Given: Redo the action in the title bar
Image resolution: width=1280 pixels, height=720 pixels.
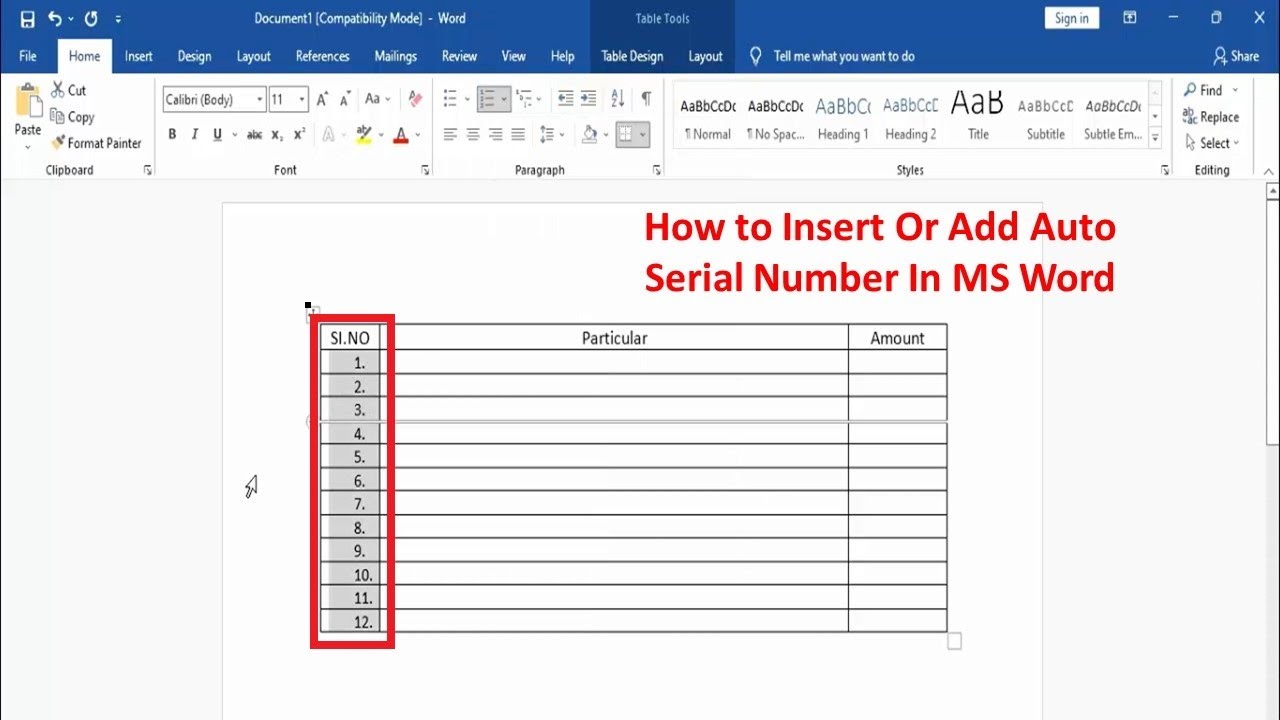Looking at the screenshot, I should 91,18.
